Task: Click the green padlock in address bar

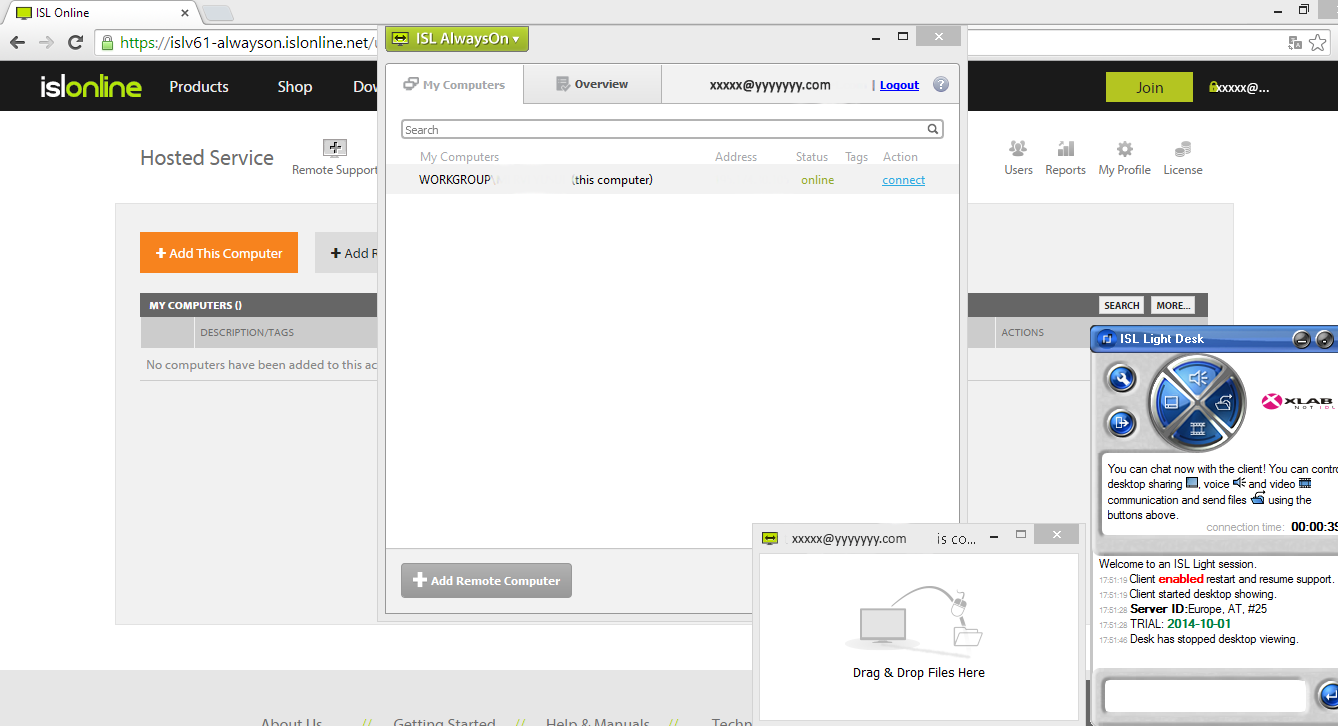Action: (107, 43)
